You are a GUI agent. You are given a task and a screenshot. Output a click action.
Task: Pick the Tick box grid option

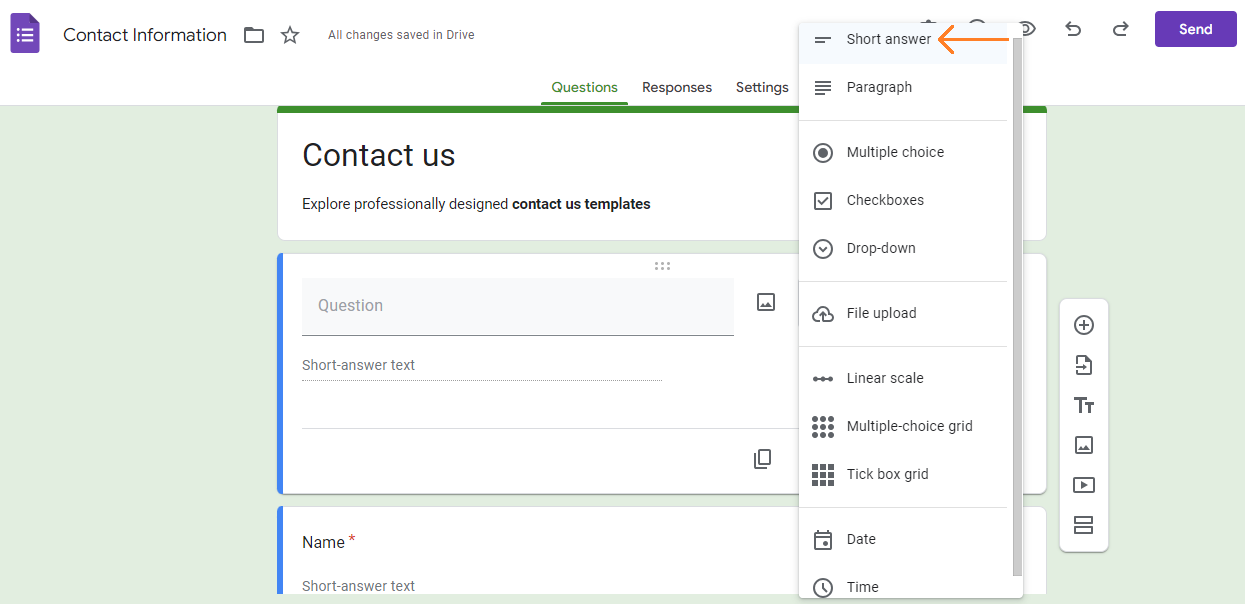point(887,473)
